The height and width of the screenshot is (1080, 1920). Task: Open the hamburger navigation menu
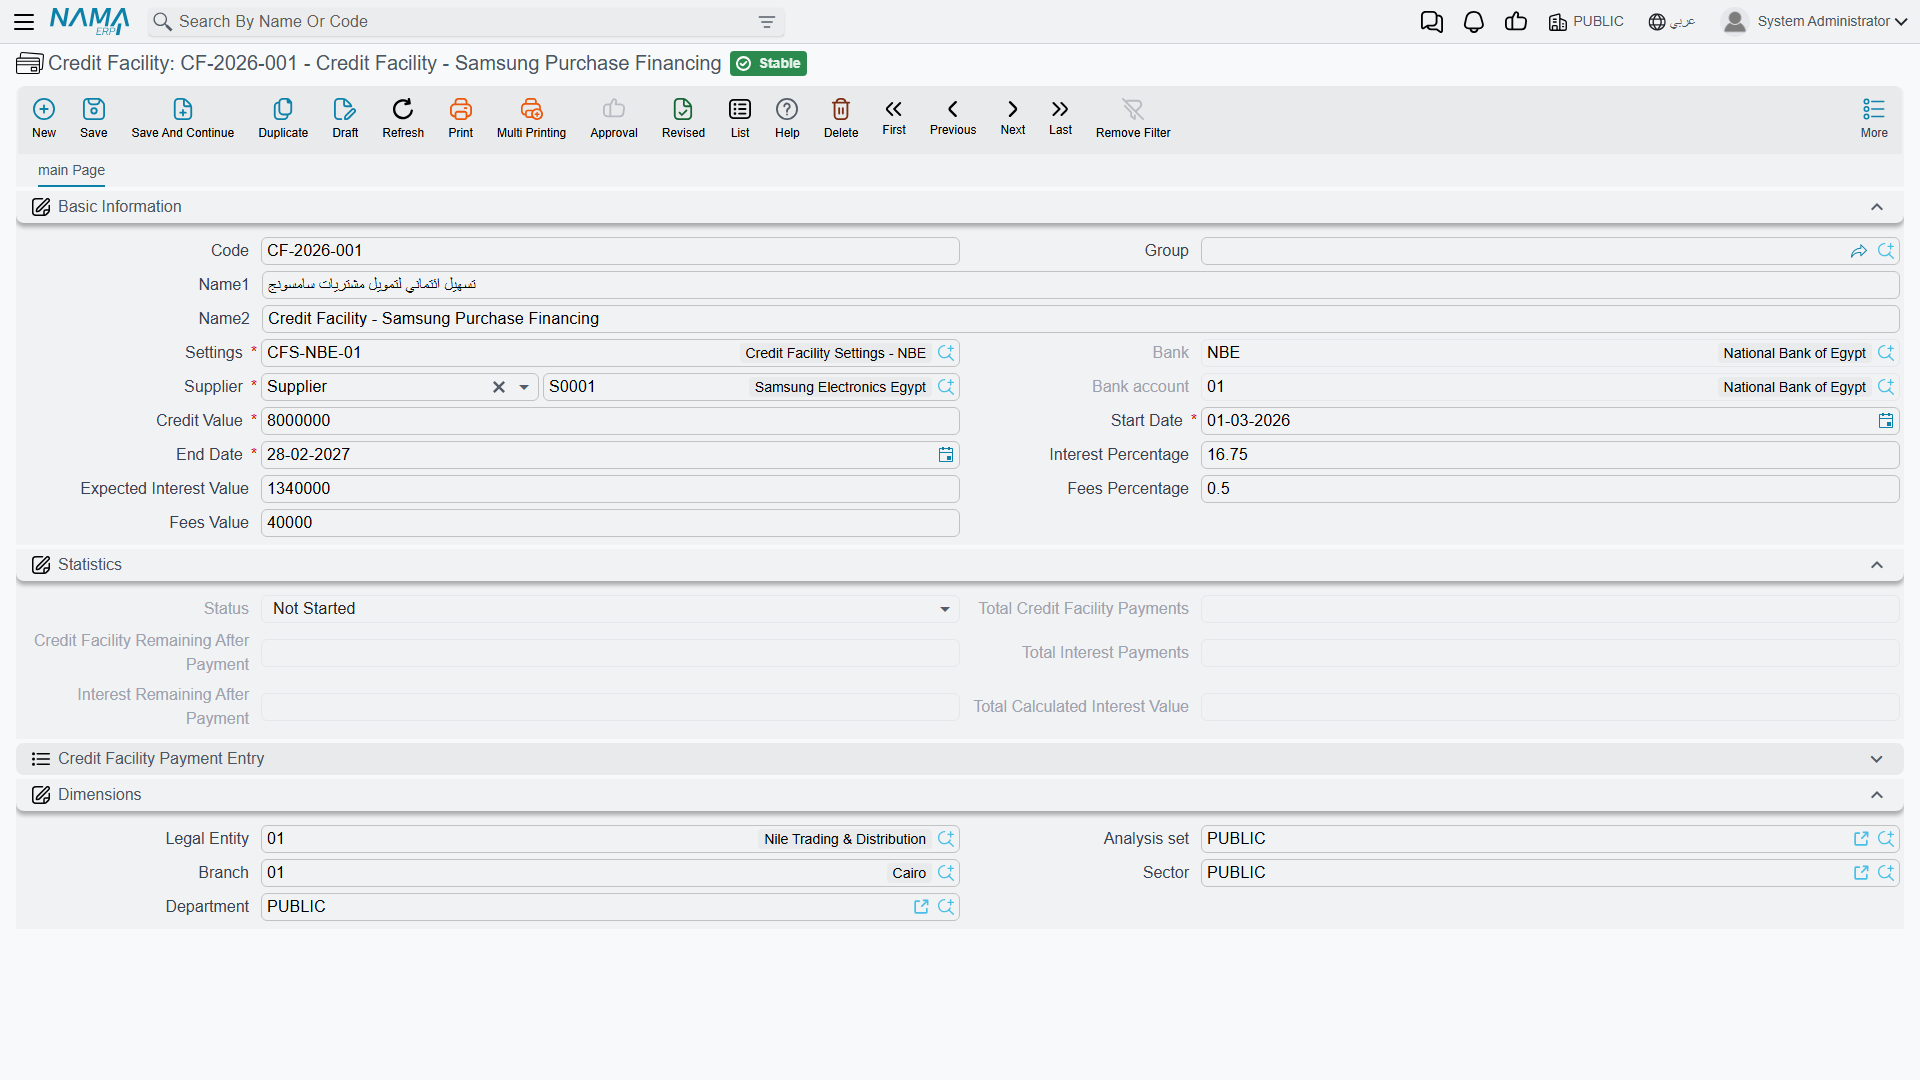24,21
